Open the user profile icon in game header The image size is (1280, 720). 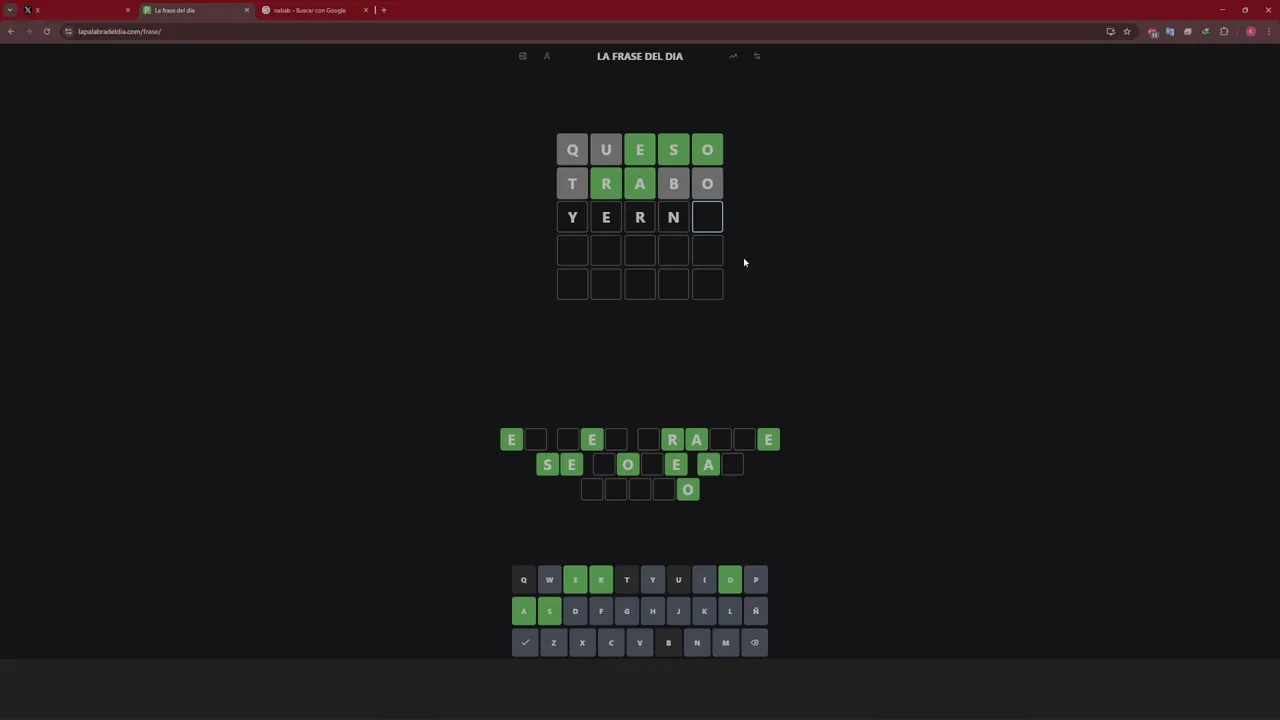tap(547, 56)
